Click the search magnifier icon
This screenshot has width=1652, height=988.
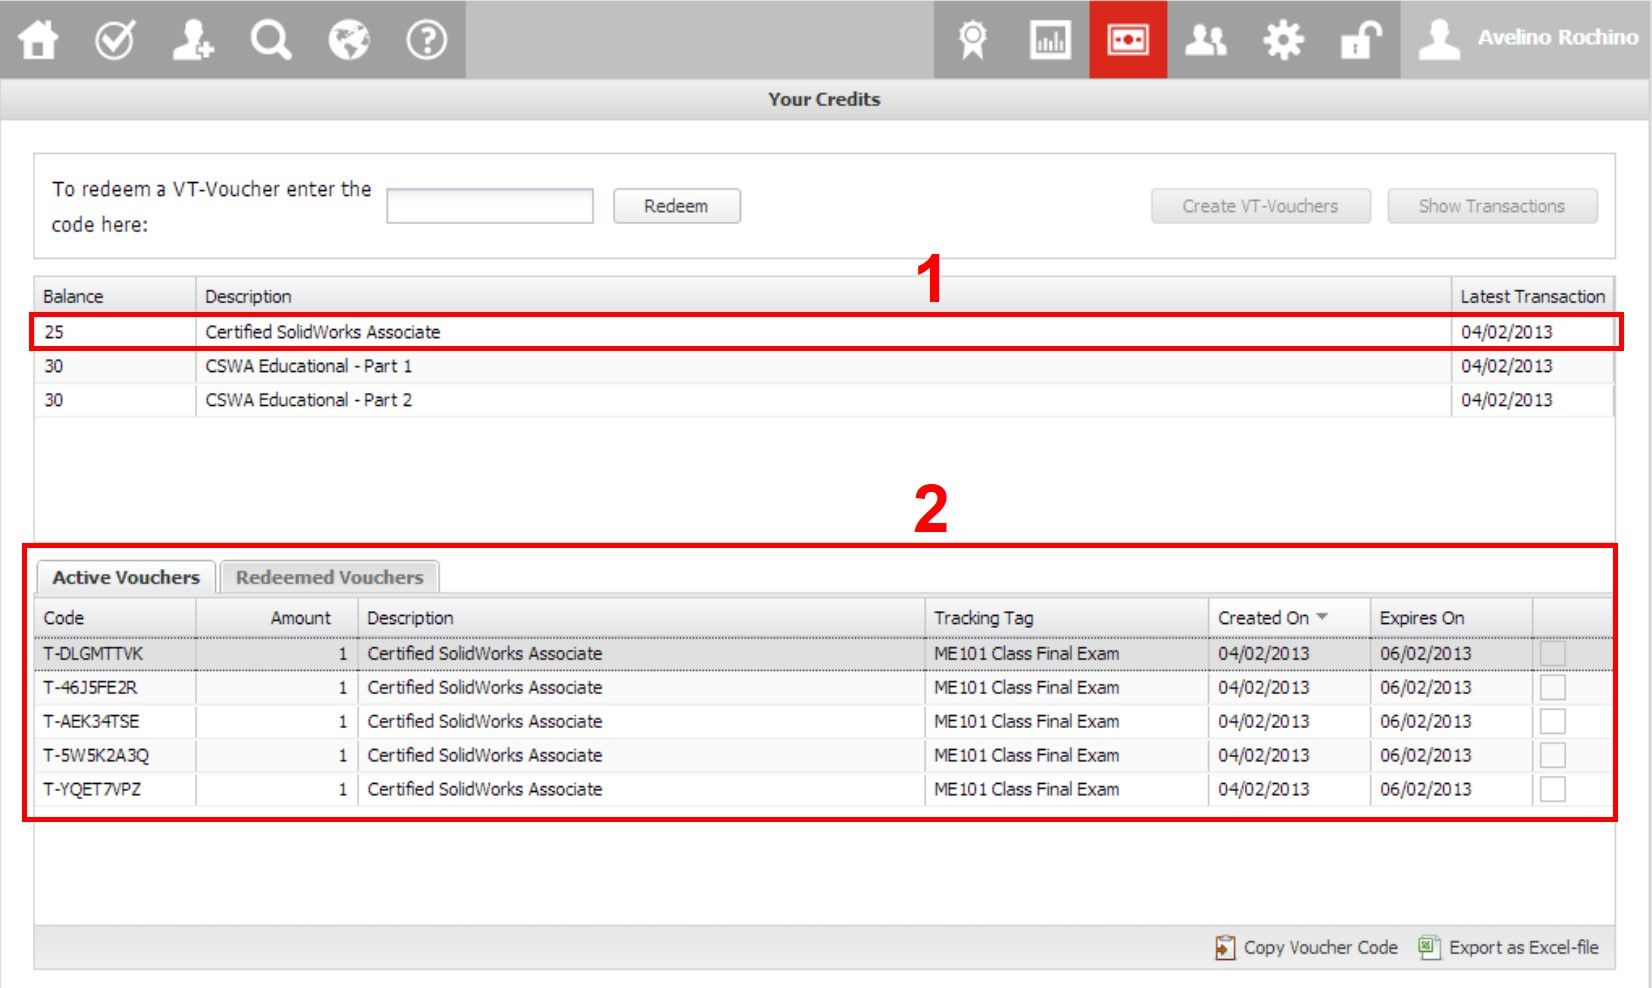point(270,40)
